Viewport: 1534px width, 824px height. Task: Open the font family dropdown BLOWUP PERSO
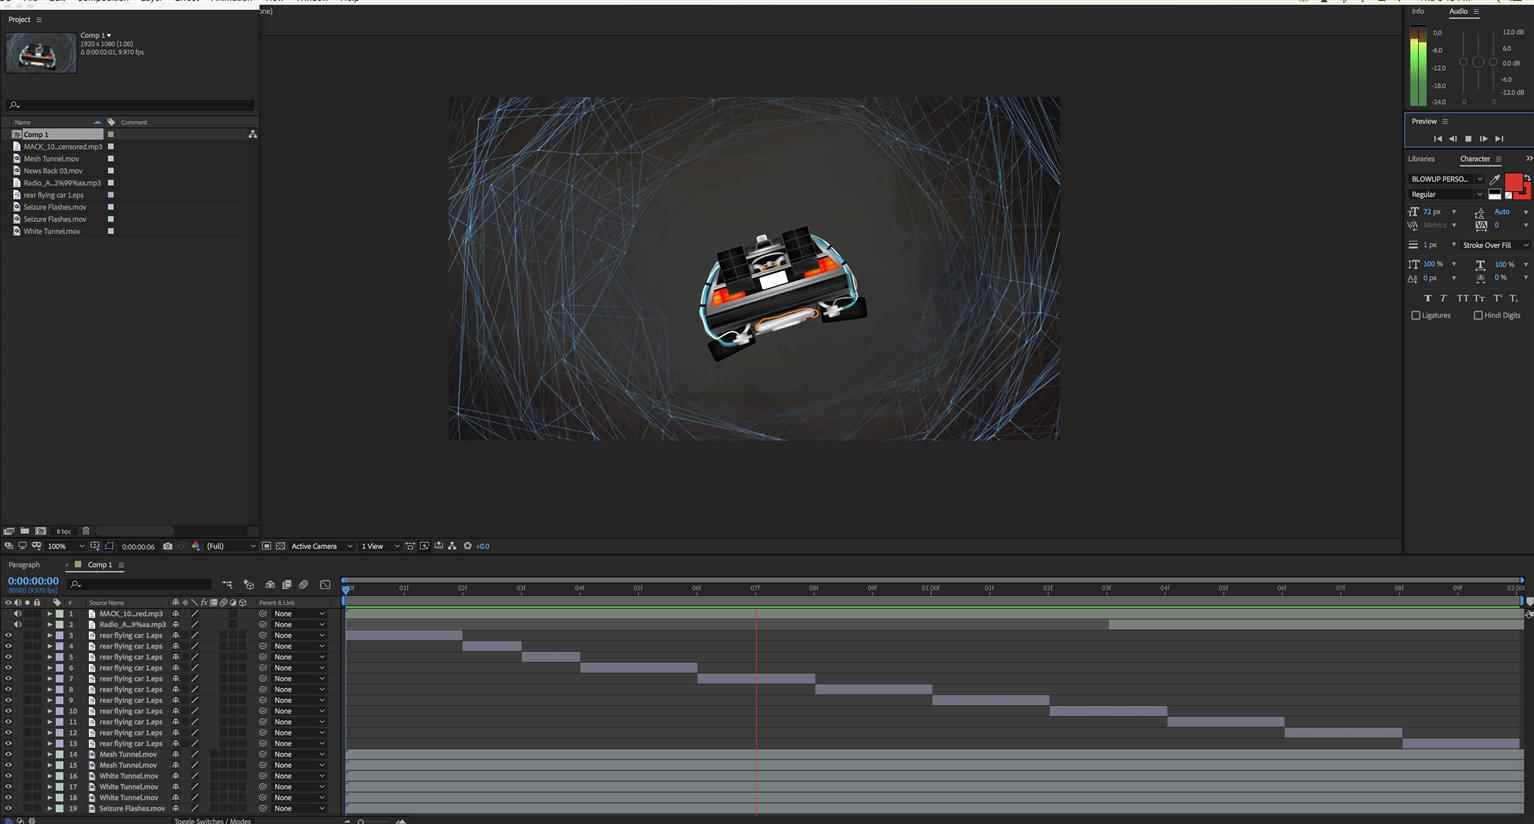click(x=1446, y=179)
